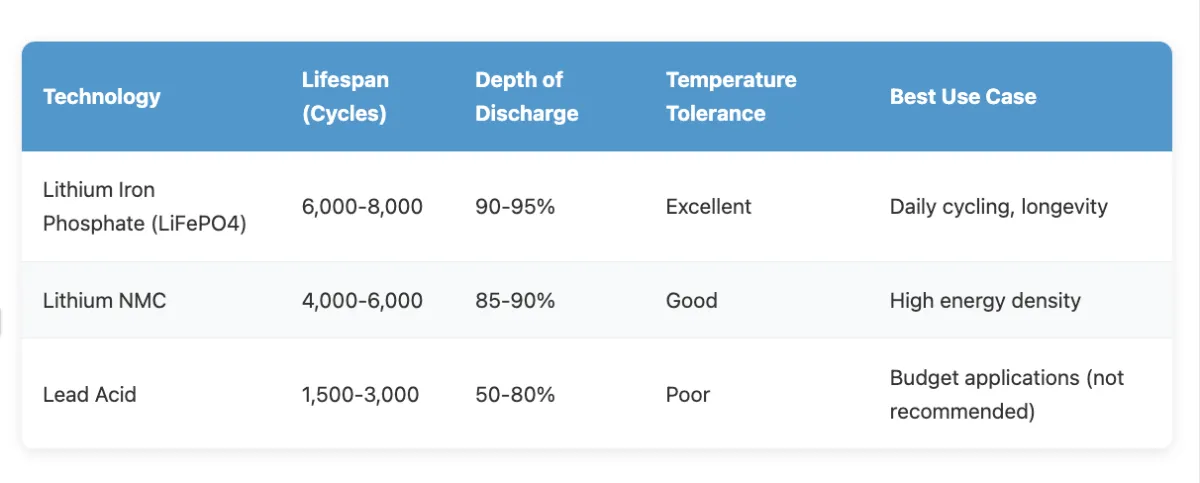Click the Excellent temperature tolerance cell

[x=708, y=207]
